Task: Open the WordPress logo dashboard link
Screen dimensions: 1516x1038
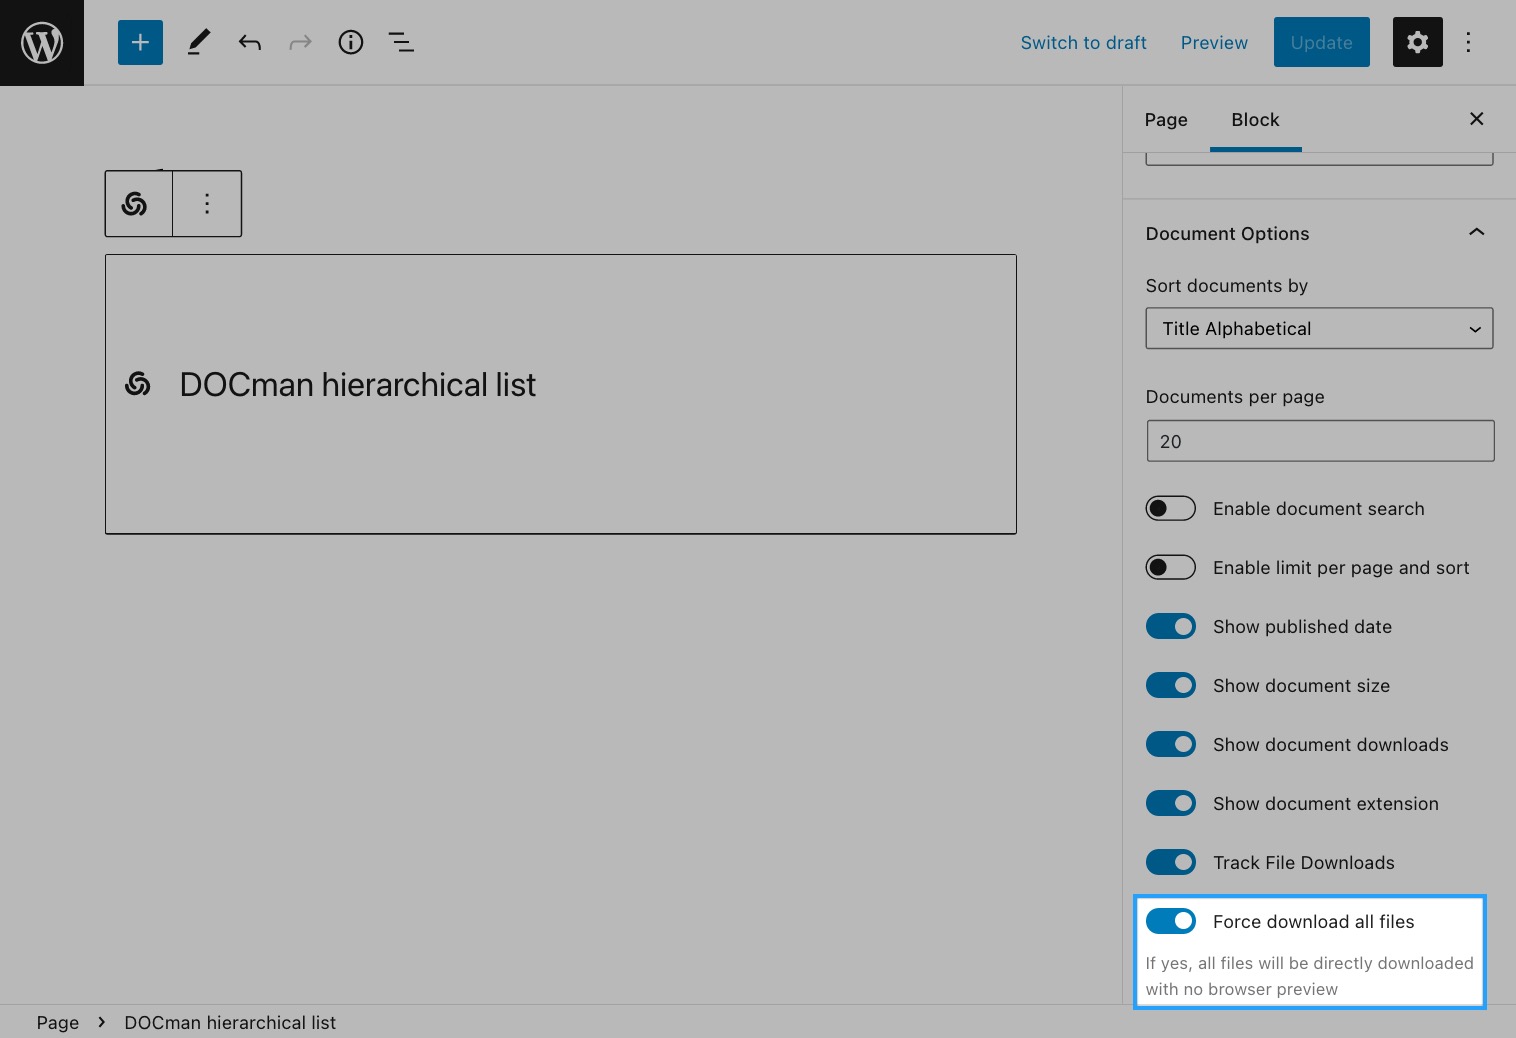Action: 42,43
